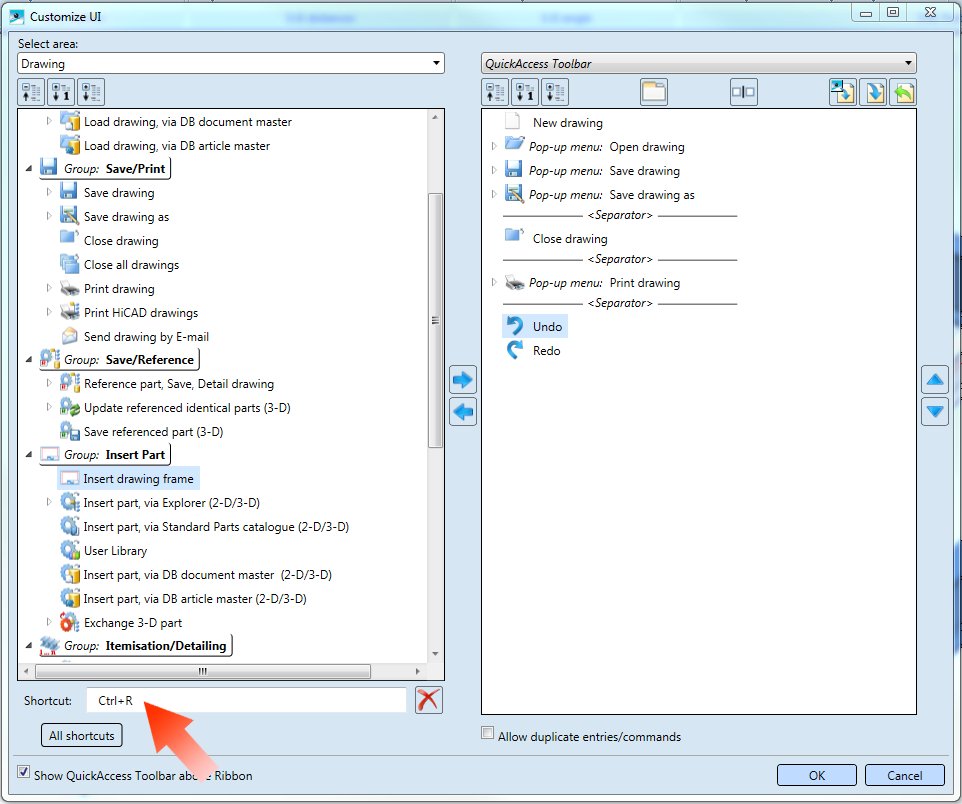
Task: Select Insert part, via DB document master
Action: pyautogui.click(x=207, y=574)
